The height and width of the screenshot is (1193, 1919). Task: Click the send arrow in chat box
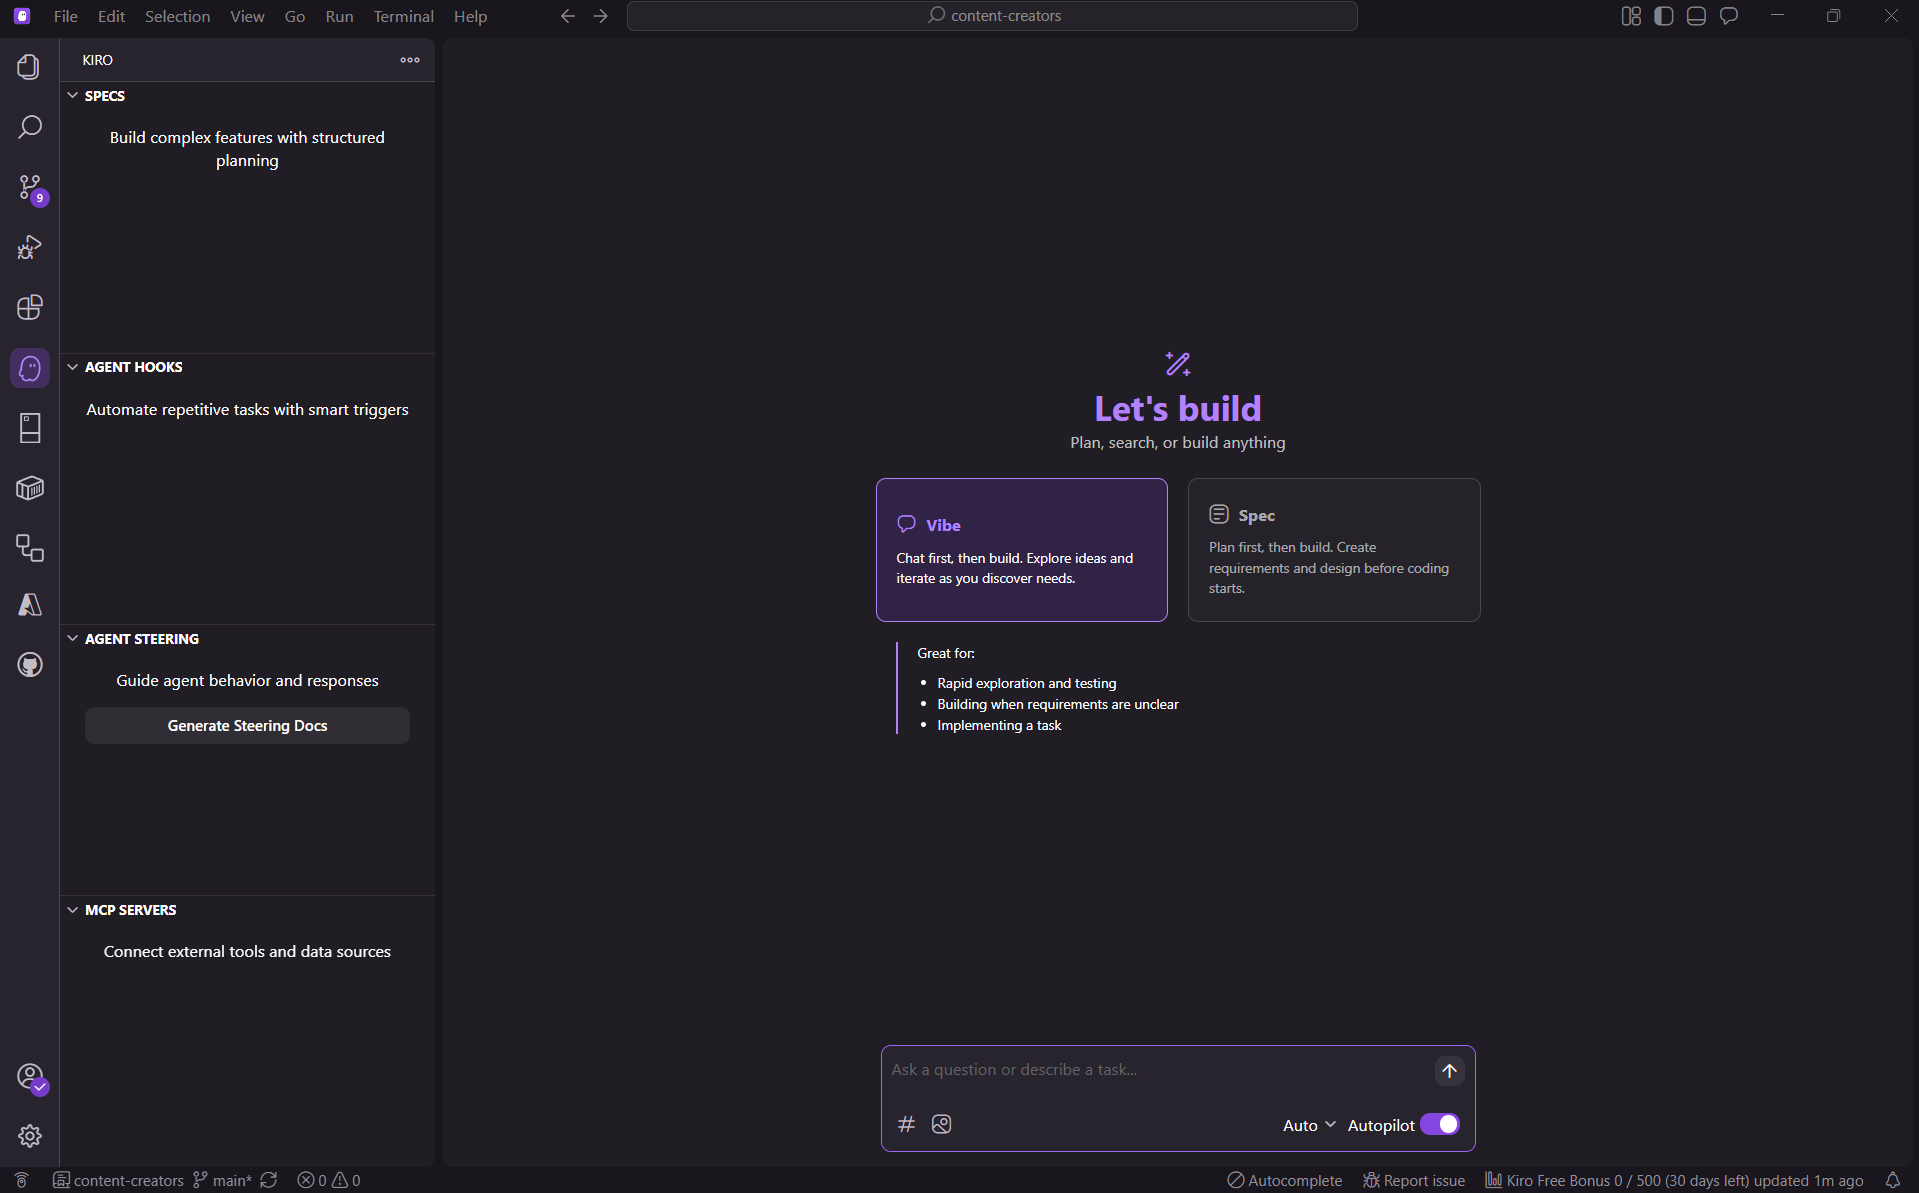(x=1449, y=1071)
